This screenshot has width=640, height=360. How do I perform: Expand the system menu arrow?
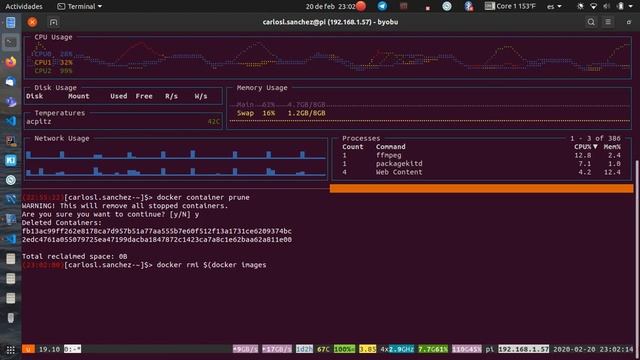pos(631,7)
